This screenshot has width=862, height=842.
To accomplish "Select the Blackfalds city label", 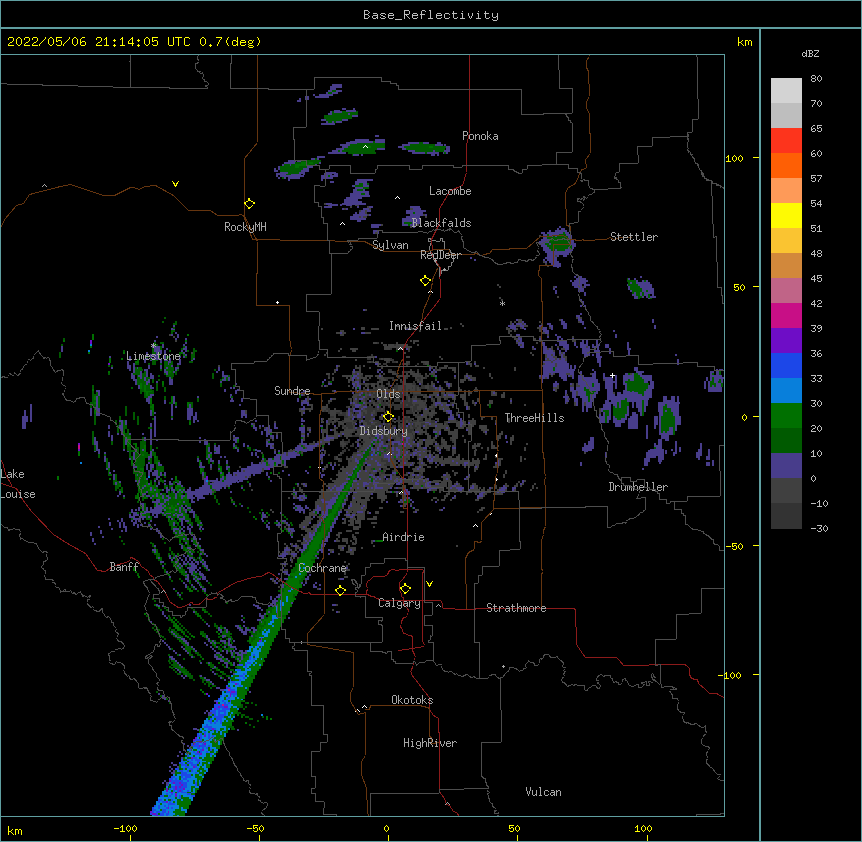I will [x=441, y=223].
